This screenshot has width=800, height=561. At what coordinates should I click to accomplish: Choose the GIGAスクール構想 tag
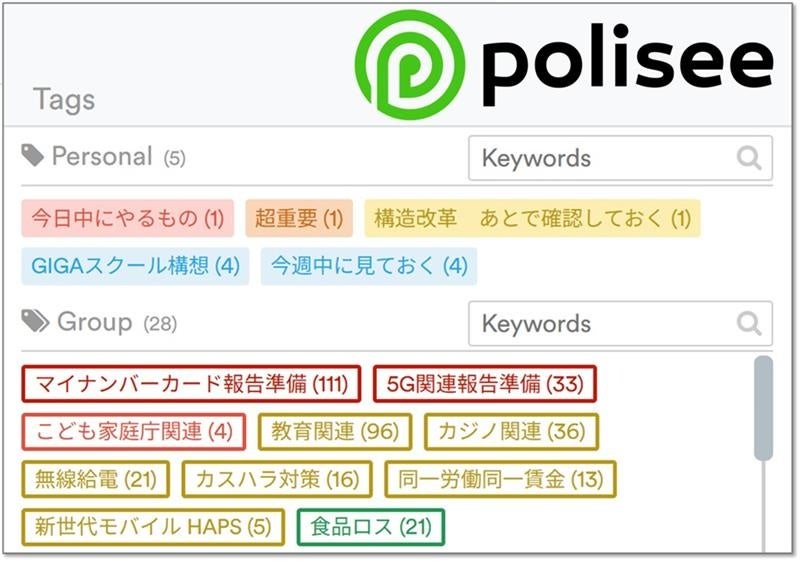pyautogui.click(x=135, y=266)
